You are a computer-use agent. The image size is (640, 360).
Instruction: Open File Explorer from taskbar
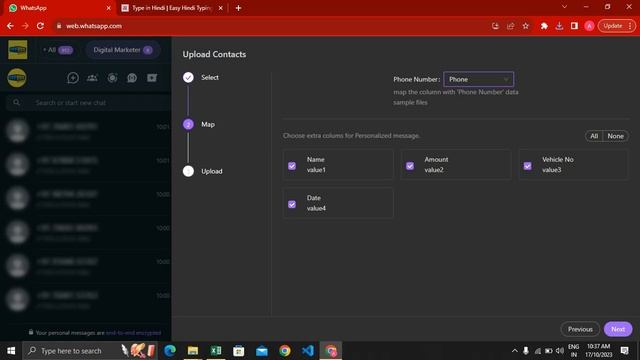pos(193,351)
